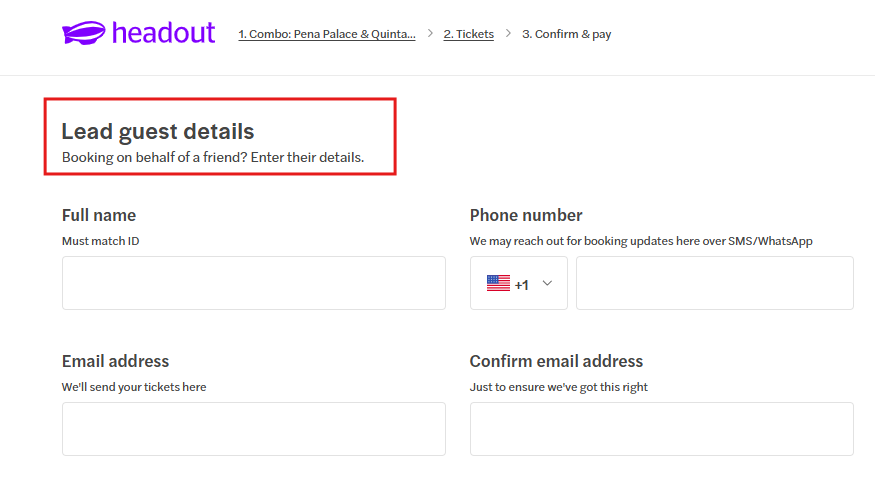This screenshot has width=875, height=489.
Task: Return to the Tickets step
Action: click(468, 34)
